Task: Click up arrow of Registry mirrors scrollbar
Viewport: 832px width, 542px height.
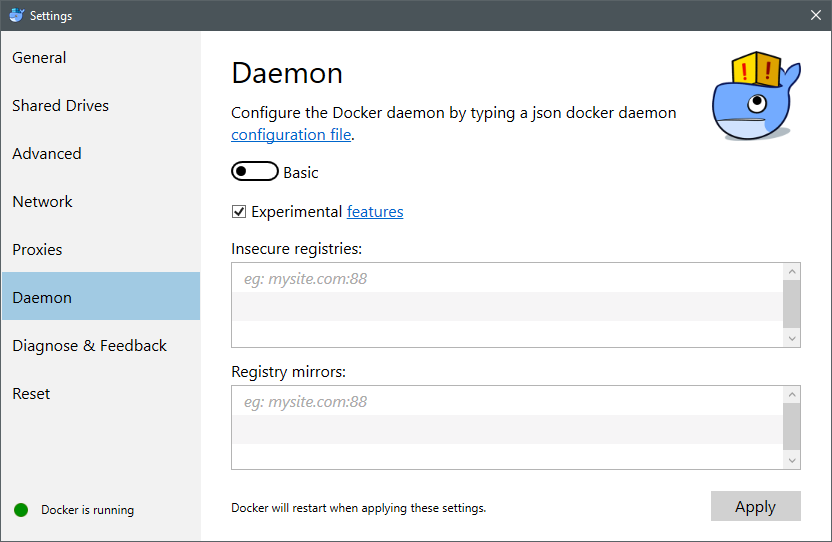Action: pyautogui.click(x=792, y=394)
